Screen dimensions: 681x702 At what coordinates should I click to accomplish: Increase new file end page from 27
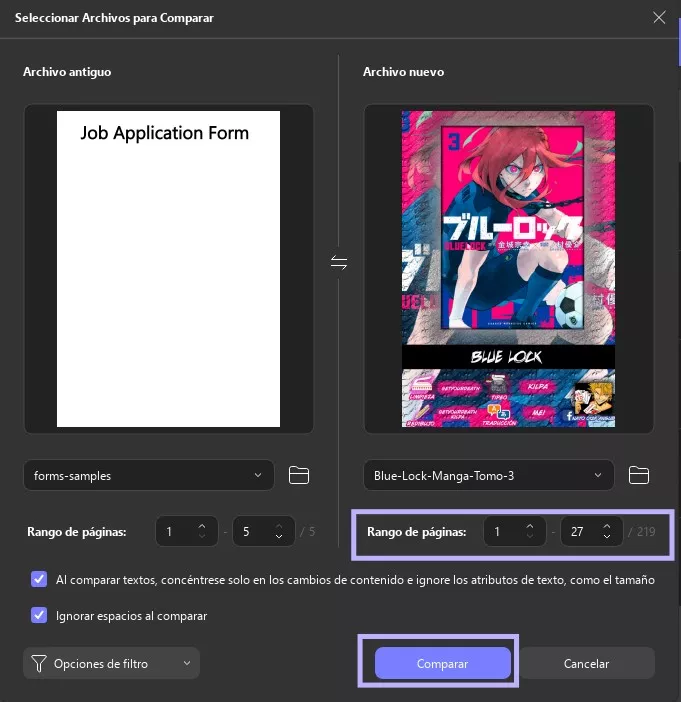pyautogui.click(x=607, y=526)
